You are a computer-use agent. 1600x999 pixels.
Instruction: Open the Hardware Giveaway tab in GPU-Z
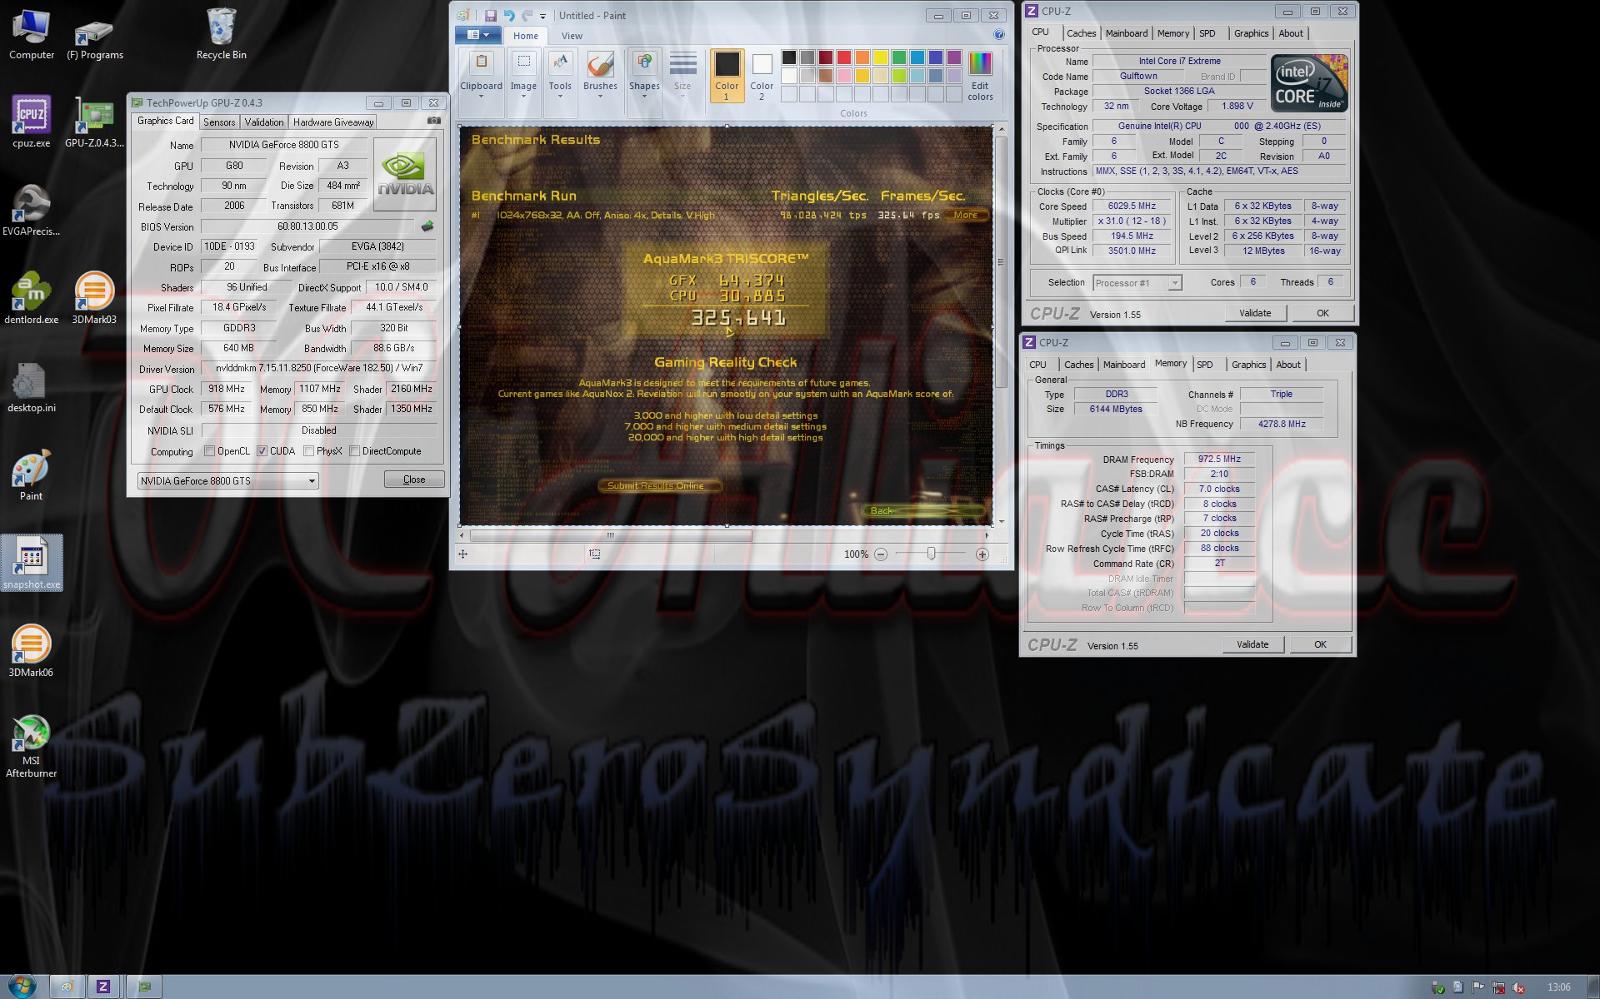pyautogui.click(x=333, y=122)
